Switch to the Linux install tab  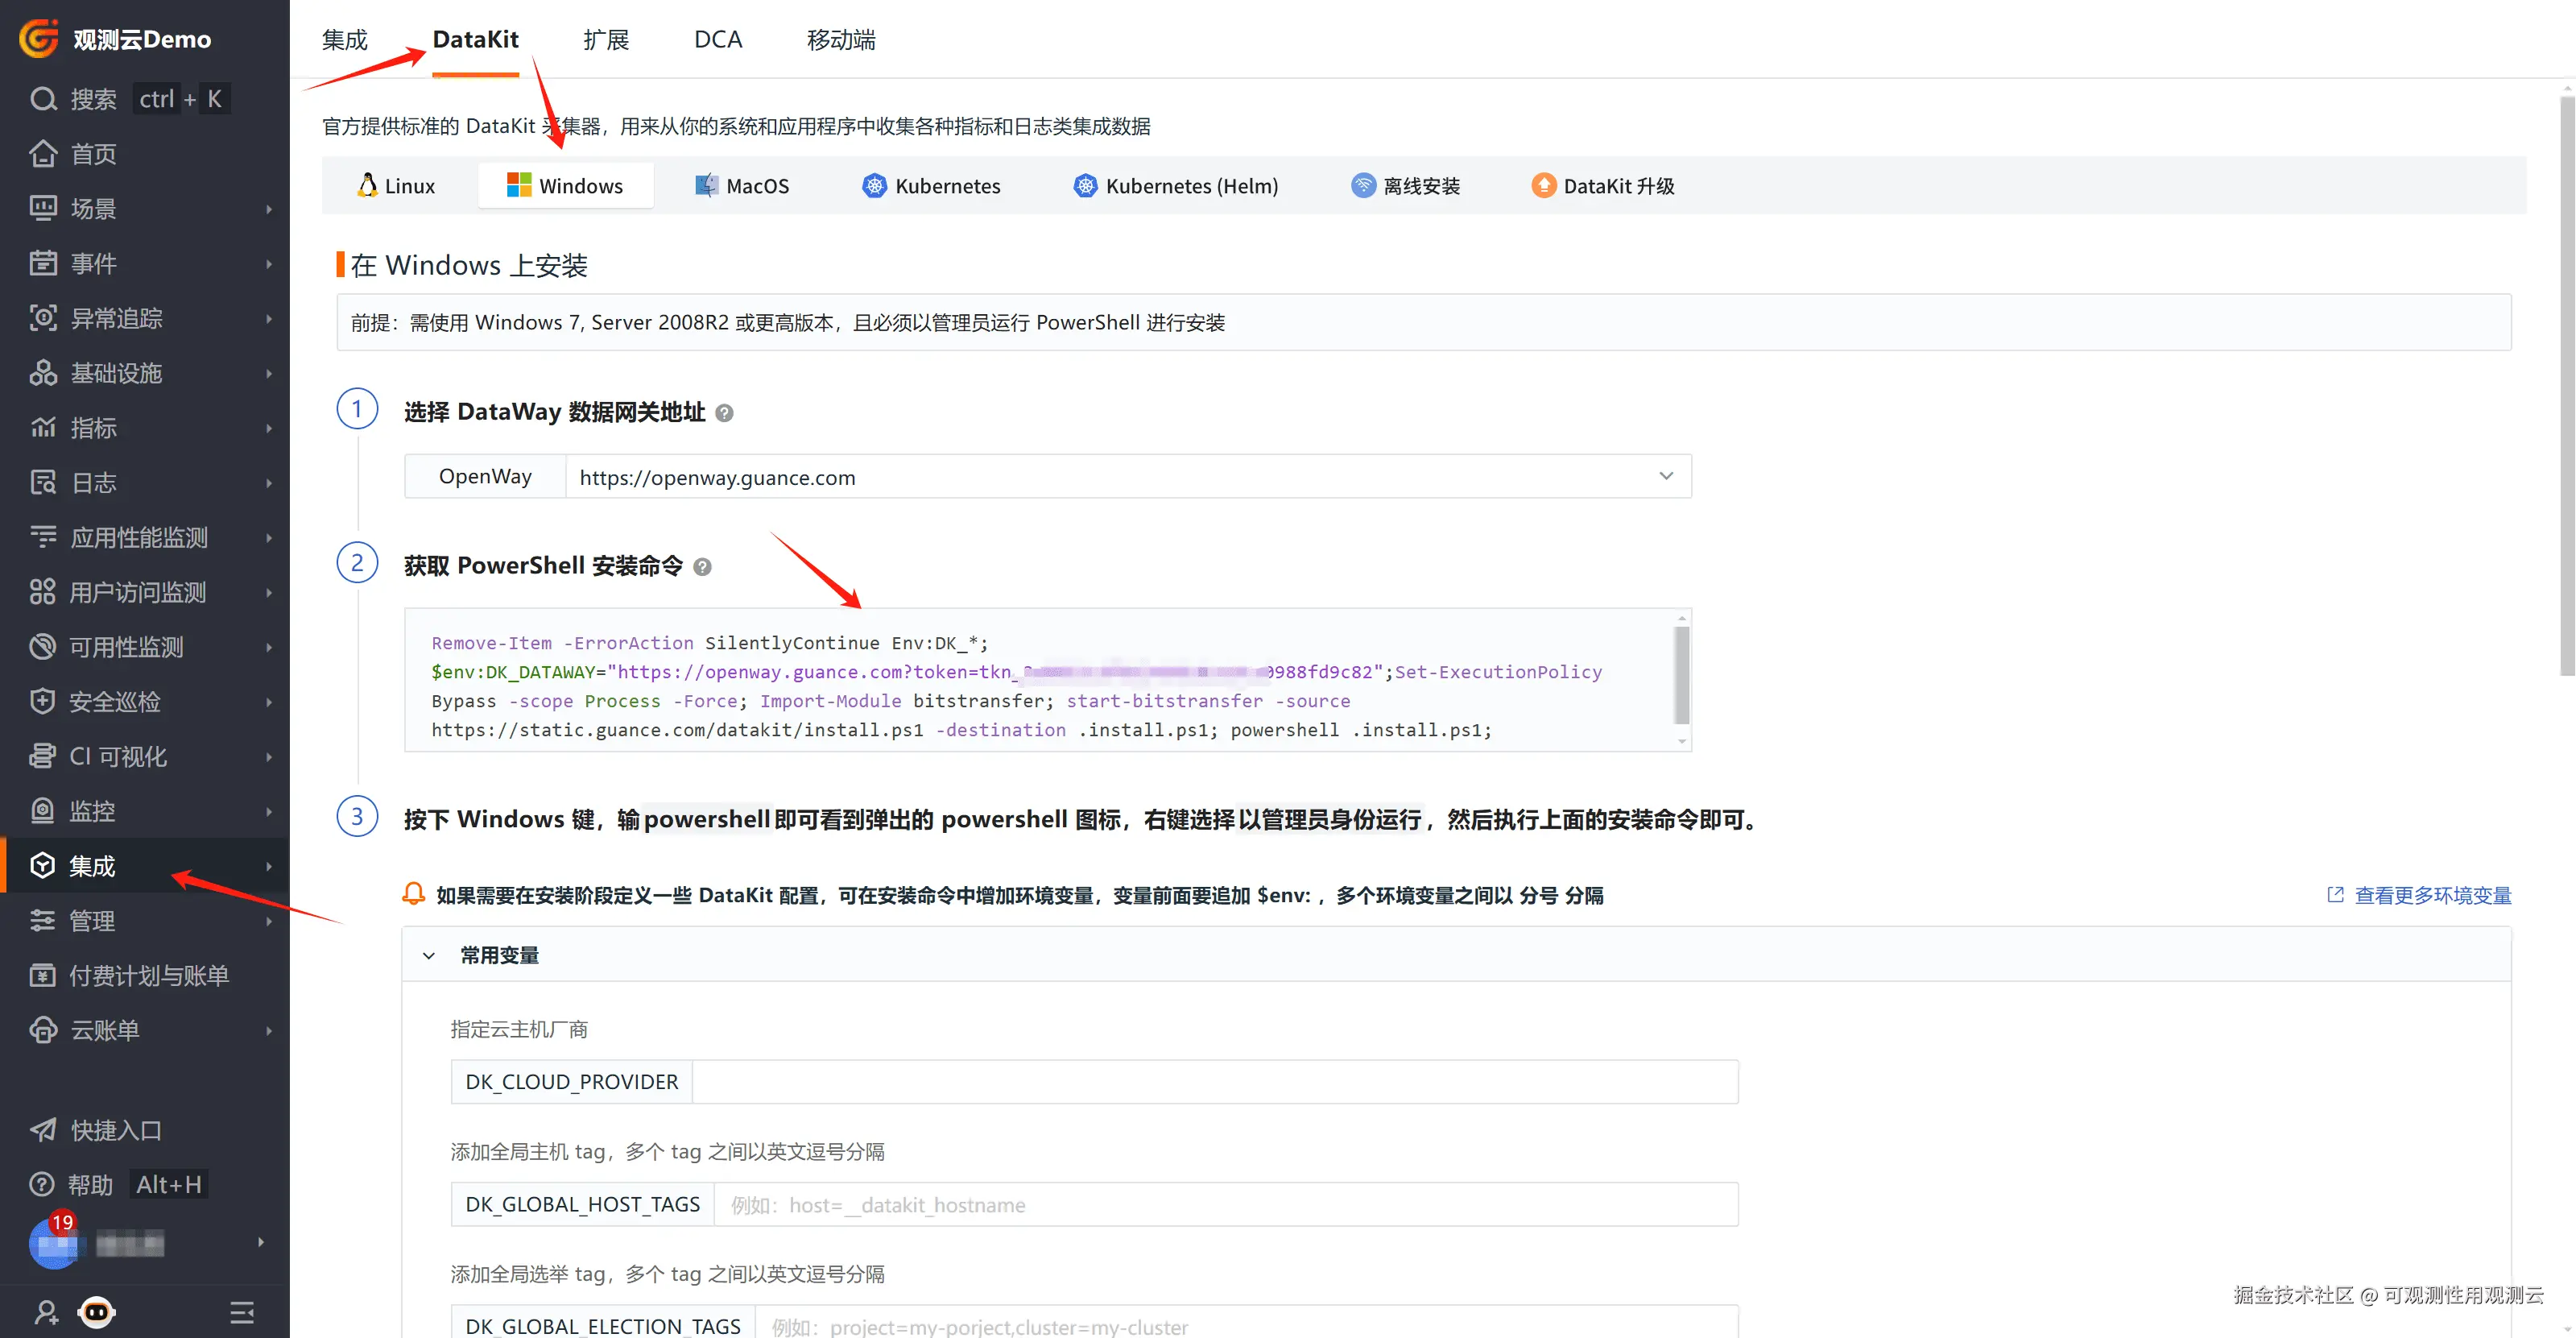tap(396, 186)
